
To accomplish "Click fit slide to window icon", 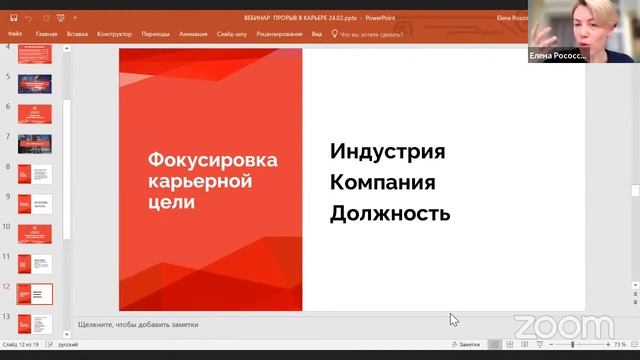I will point(634,345).
